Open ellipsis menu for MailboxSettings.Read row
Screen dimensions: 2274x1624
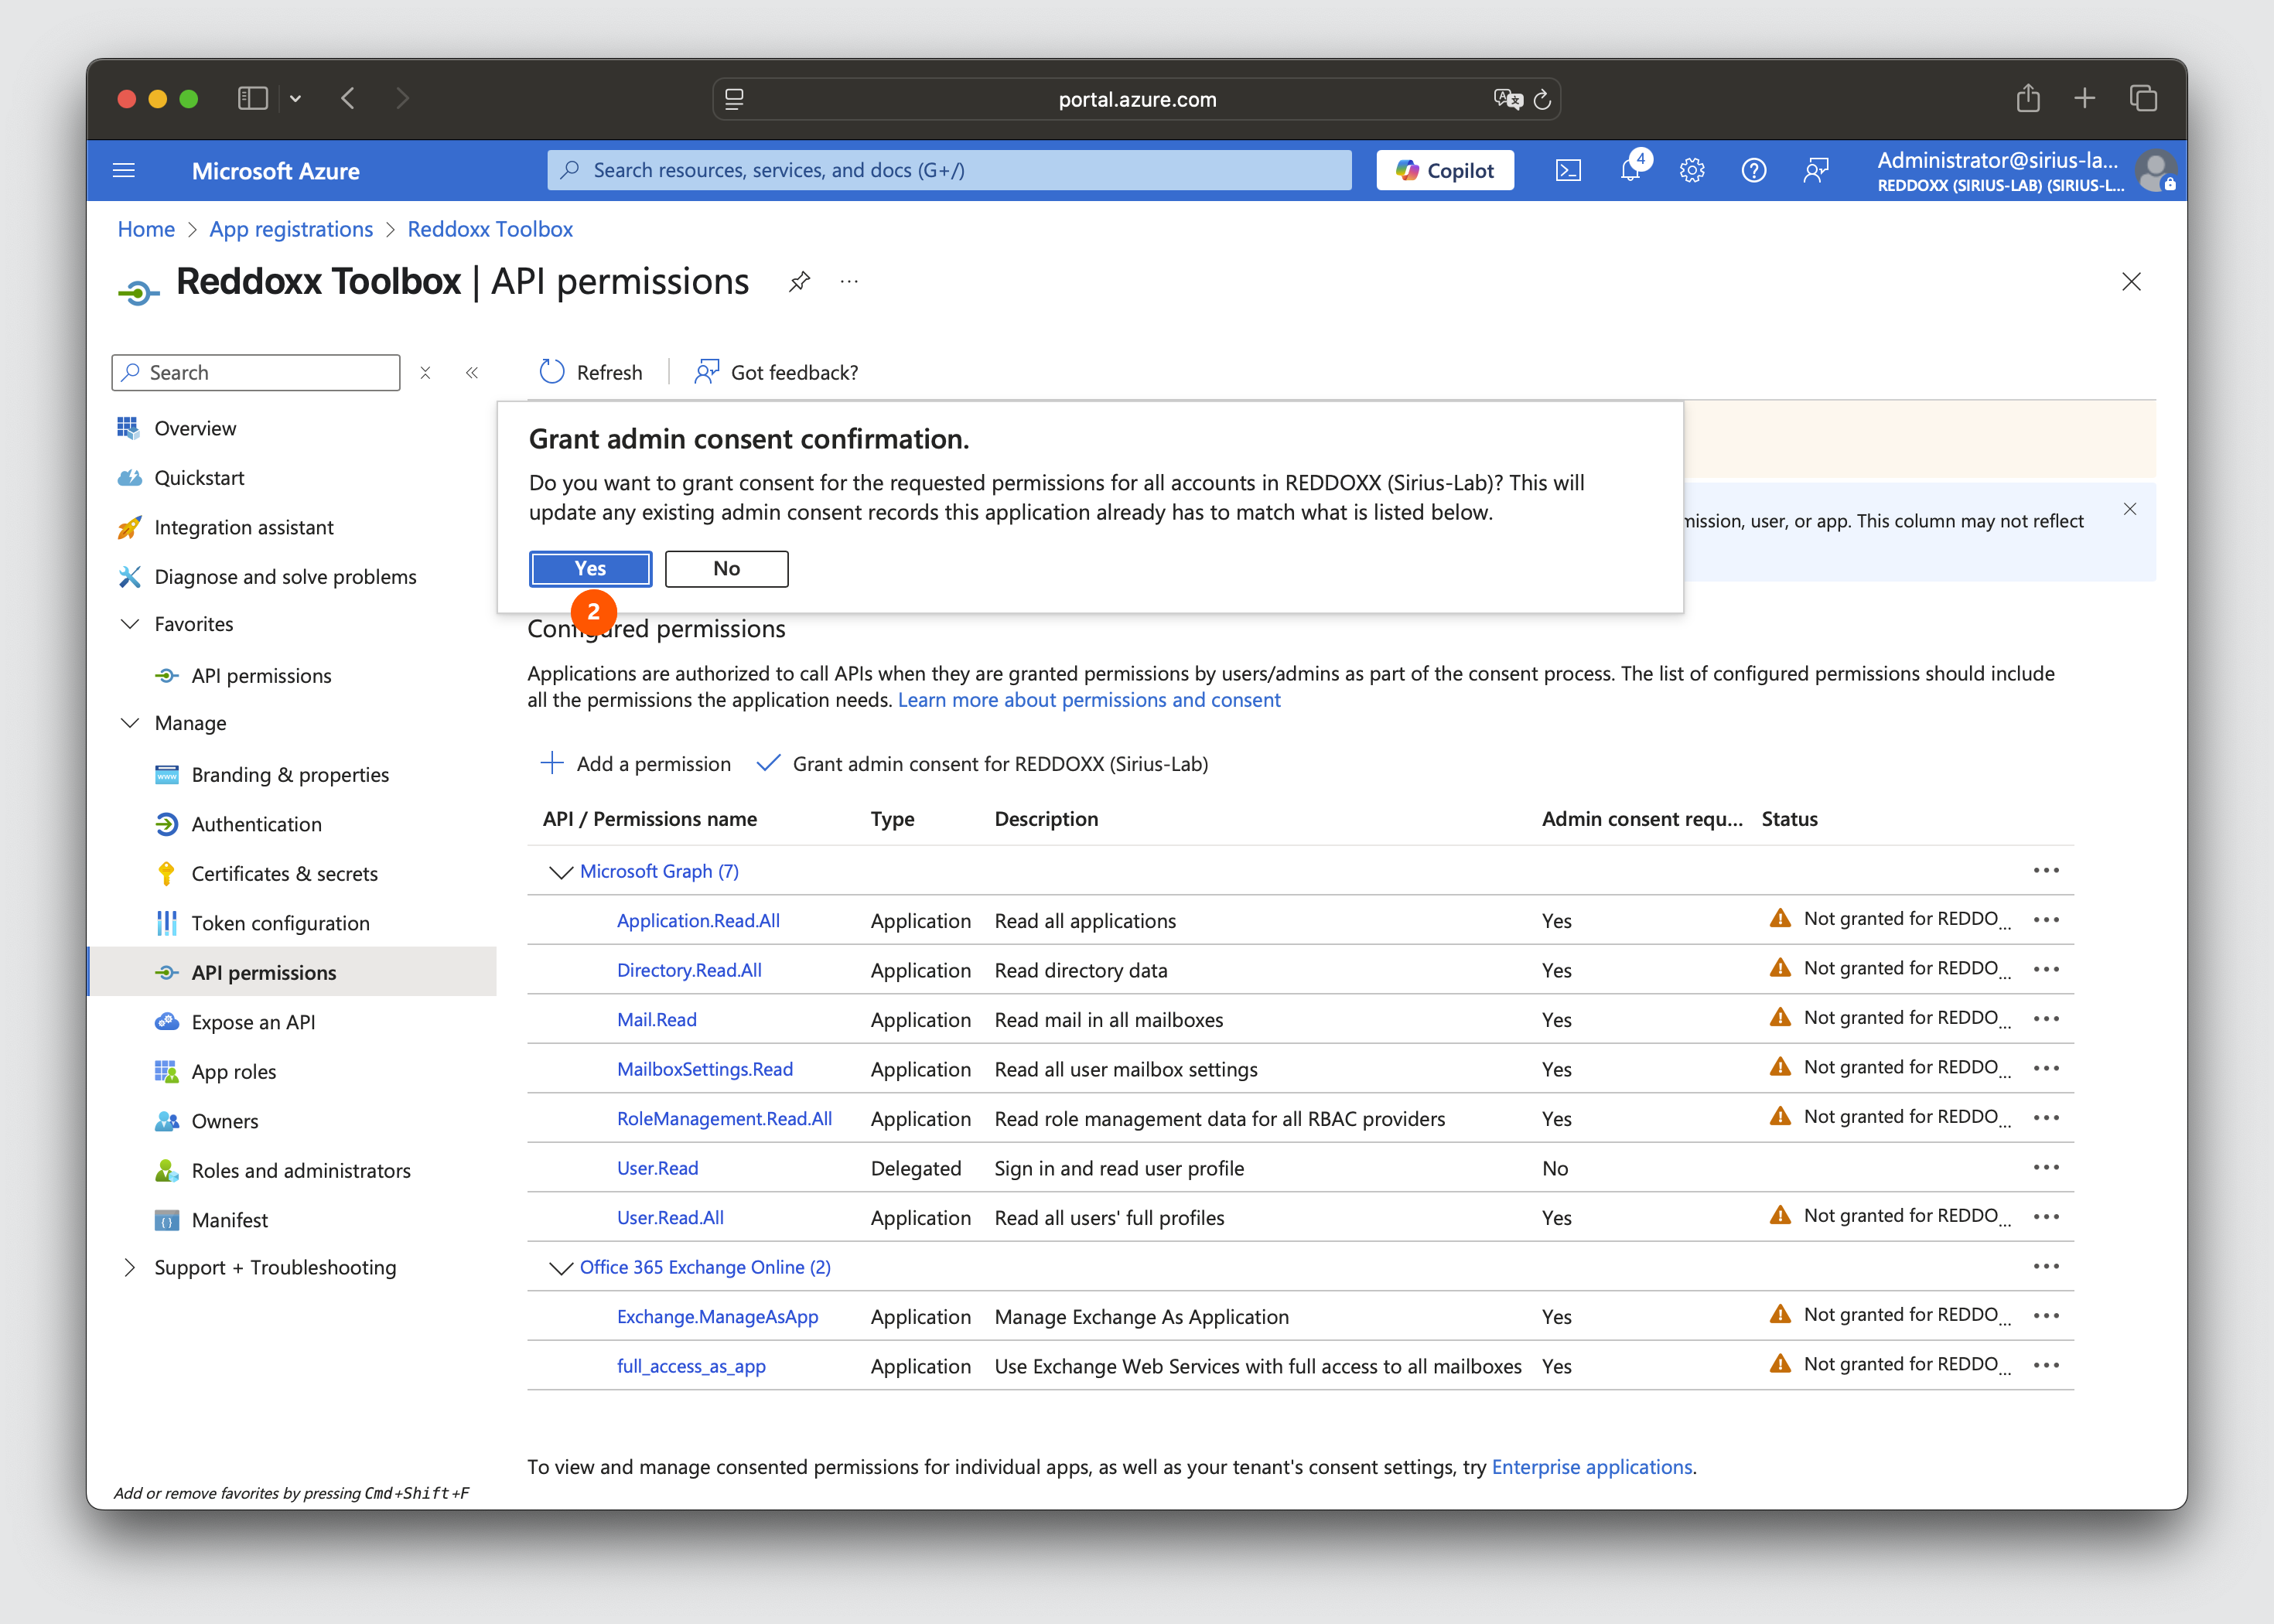(x=2046, y=1069)
